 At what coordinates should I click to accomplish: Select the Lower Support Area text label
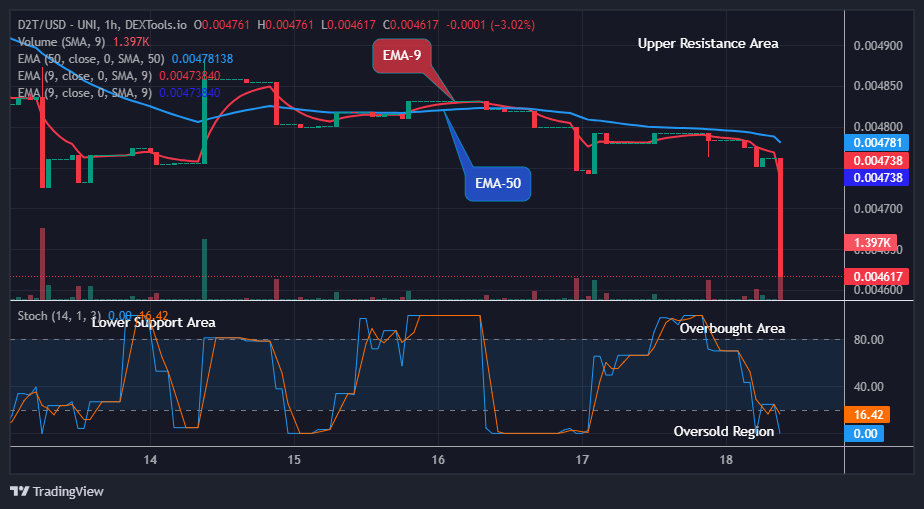(154, 323)
